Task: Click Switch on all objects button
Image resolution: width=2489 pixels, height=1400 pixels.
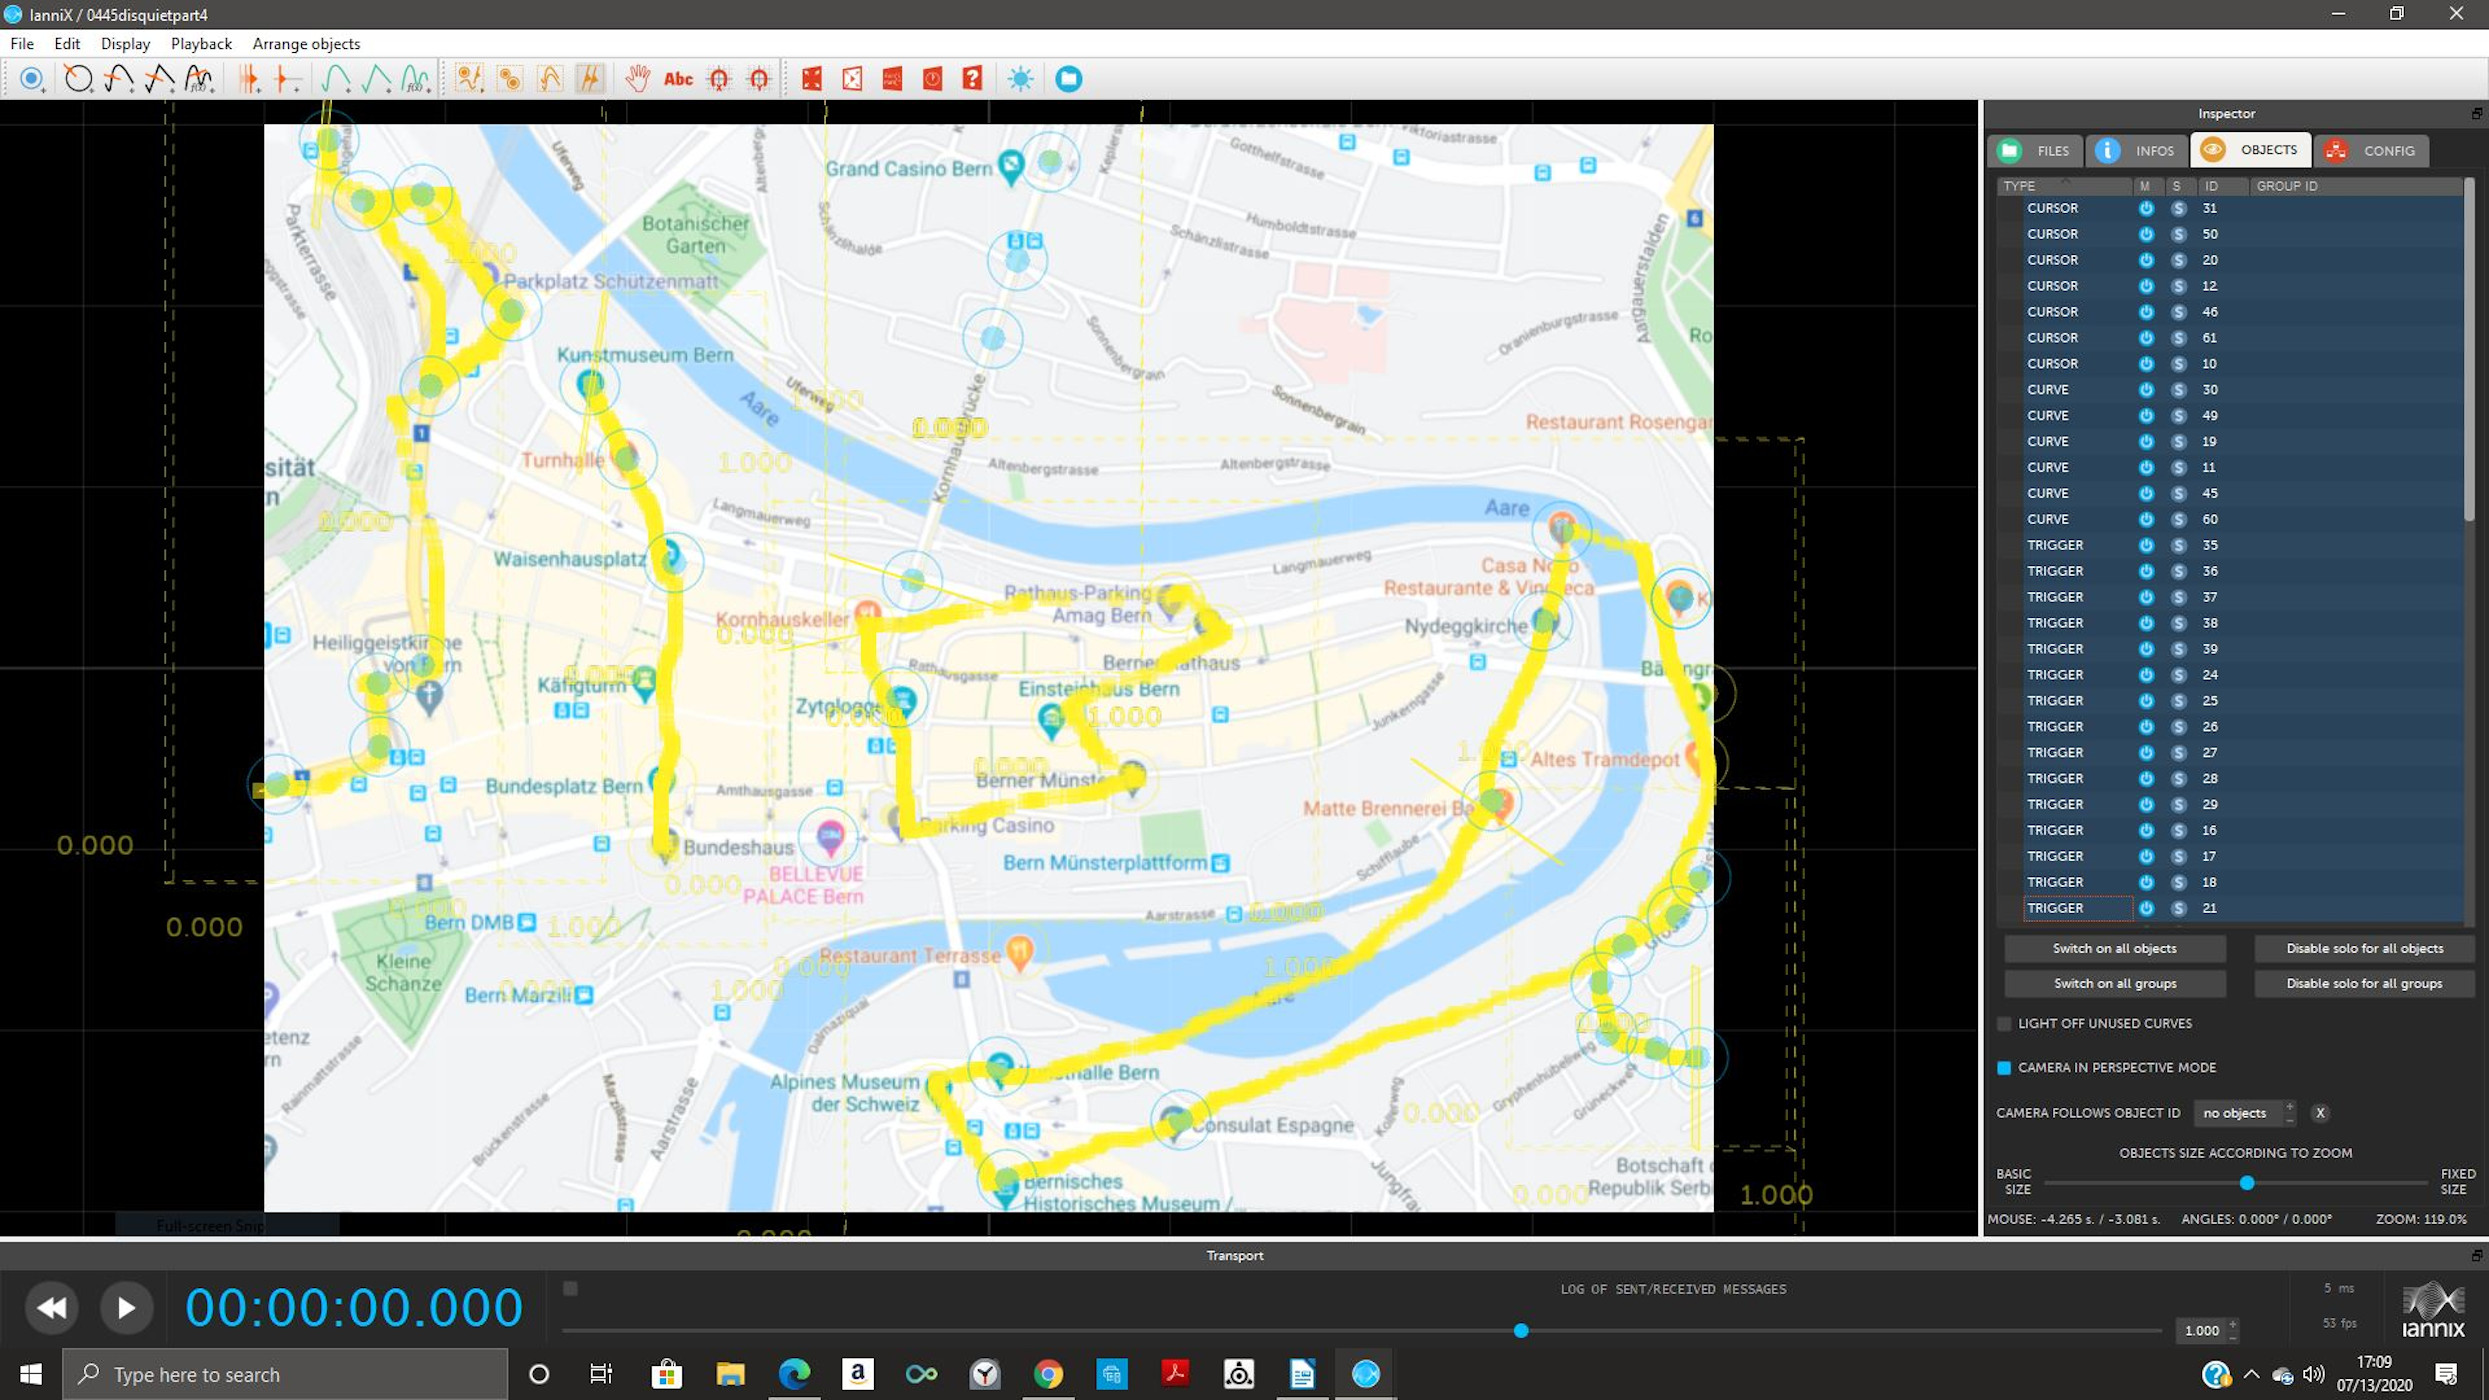Action: (x=2114, y=948)
